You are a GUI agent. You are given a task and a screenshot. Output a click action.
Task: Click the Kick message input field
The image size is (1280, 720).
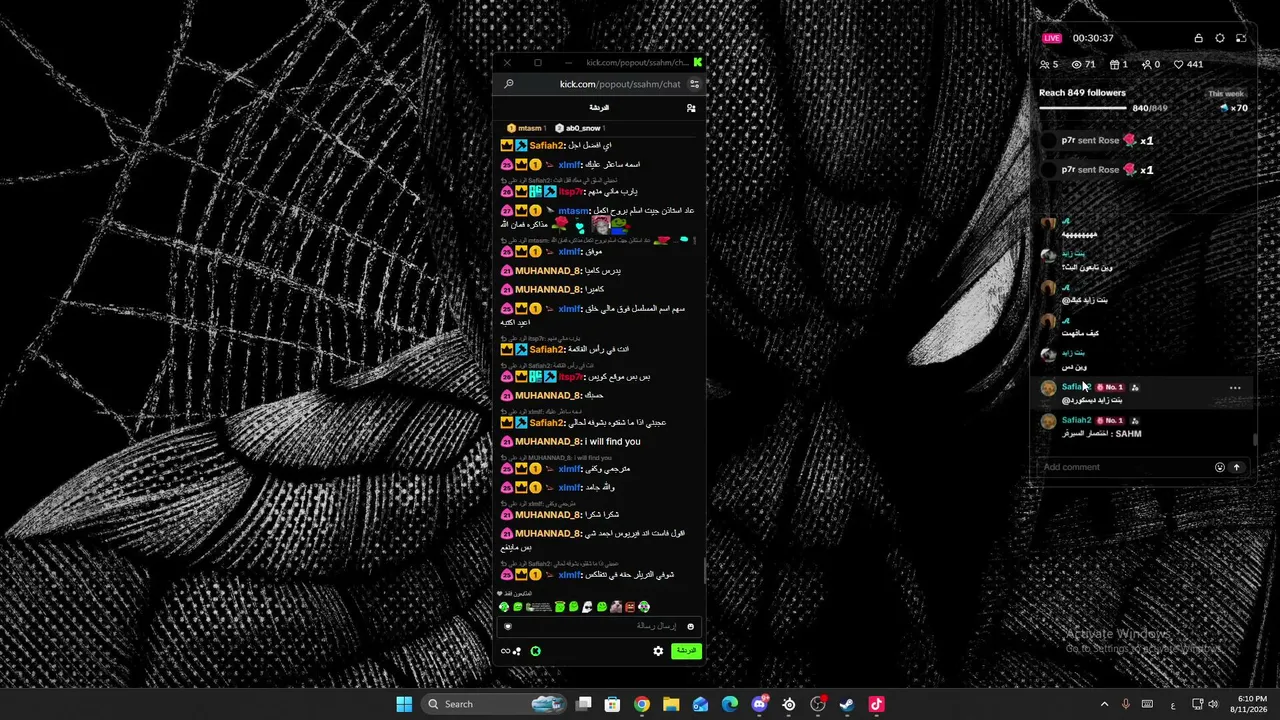tap(599, 627)
